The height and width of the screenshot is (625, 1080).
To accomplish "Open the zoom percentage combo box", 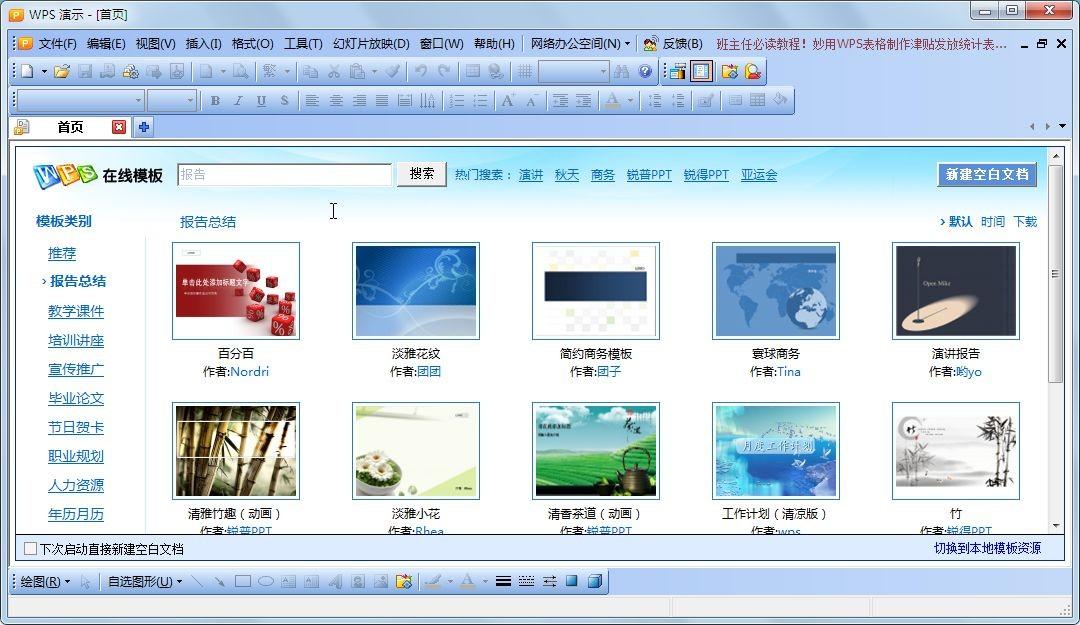I will 574,71.
